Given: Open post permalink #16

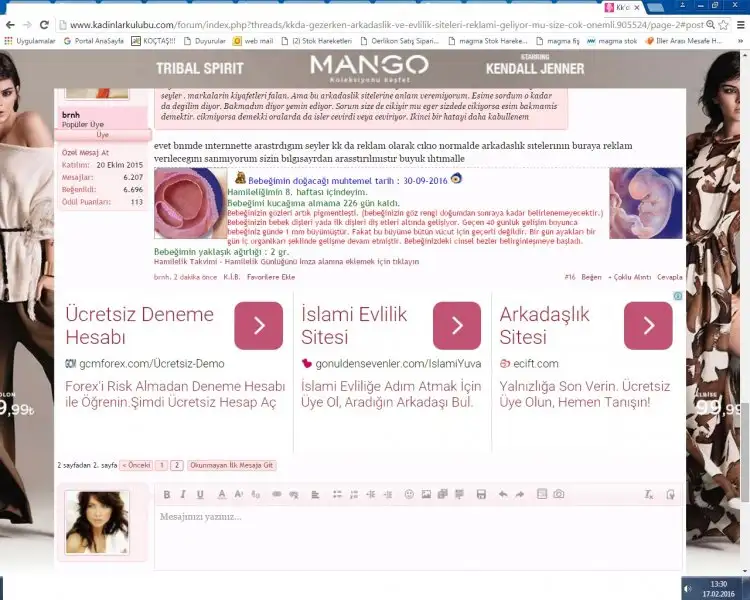Looking at the screenshot, I should pos(570,277).
